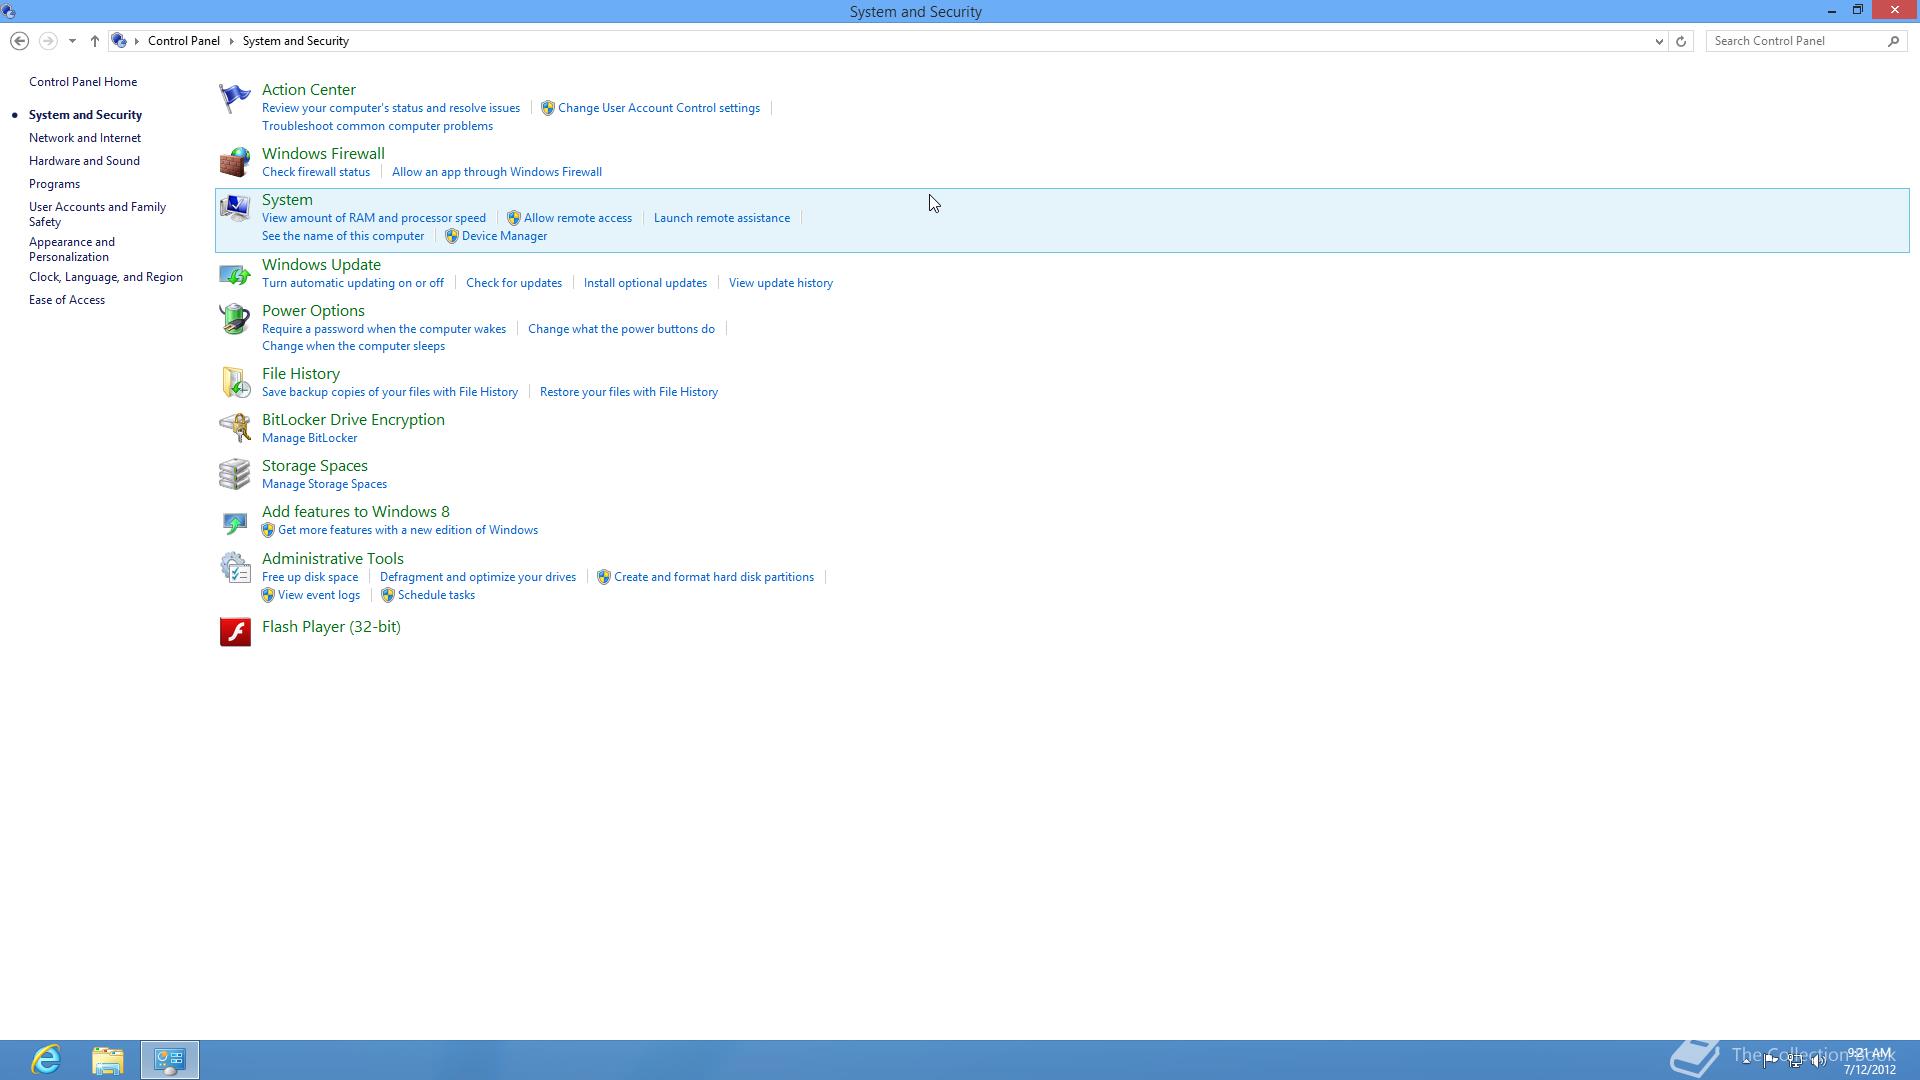
Task: Click the Flash Player red icon
Action: pyautogui.click(x=235, y=631)
